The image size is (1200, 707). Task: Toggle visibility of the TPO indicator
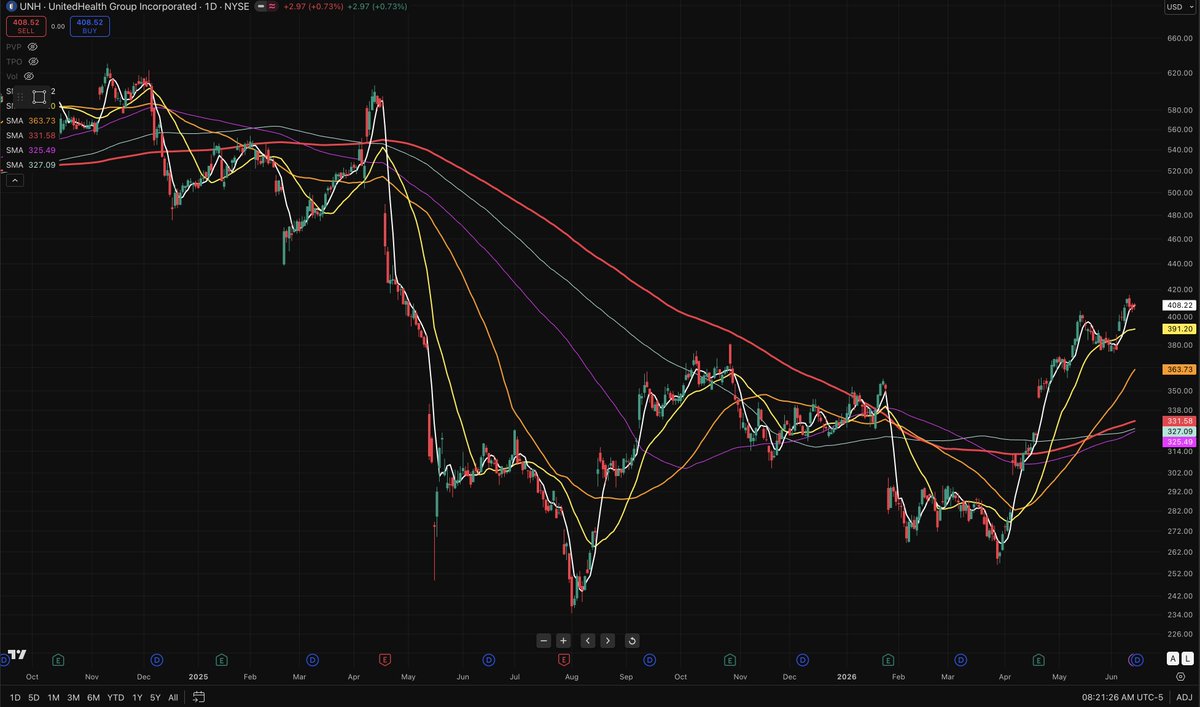click(33, 61)
